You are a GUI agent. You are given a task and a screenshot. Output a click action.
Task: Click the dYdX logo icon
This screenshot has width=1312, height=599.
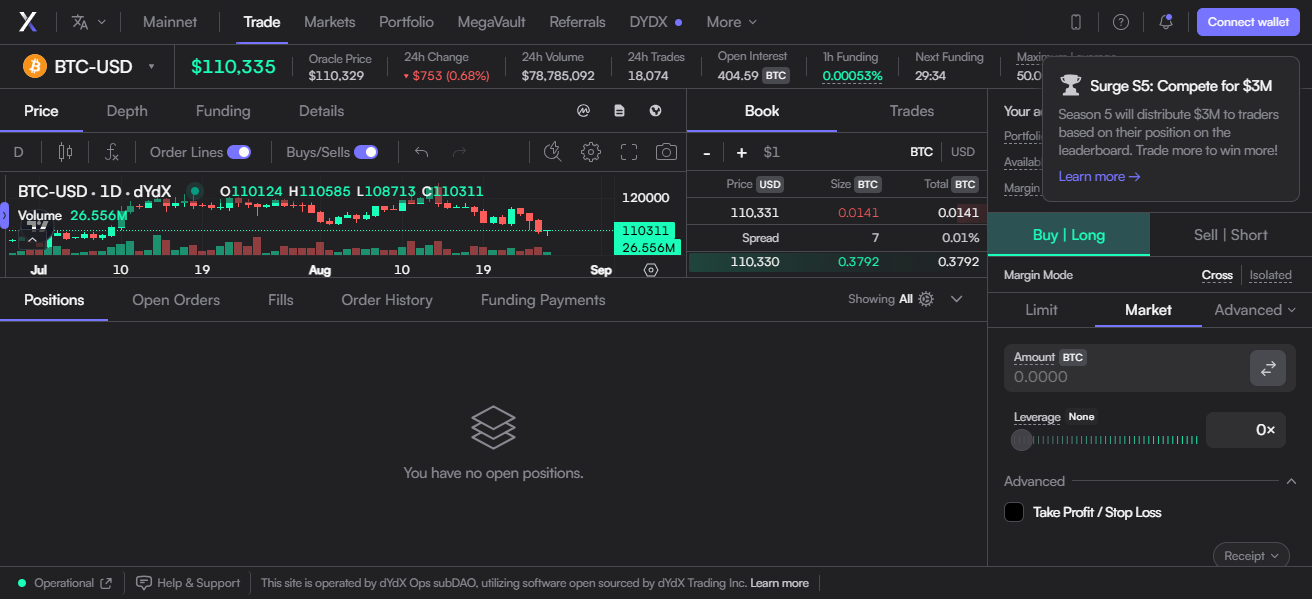pos(28,21)
